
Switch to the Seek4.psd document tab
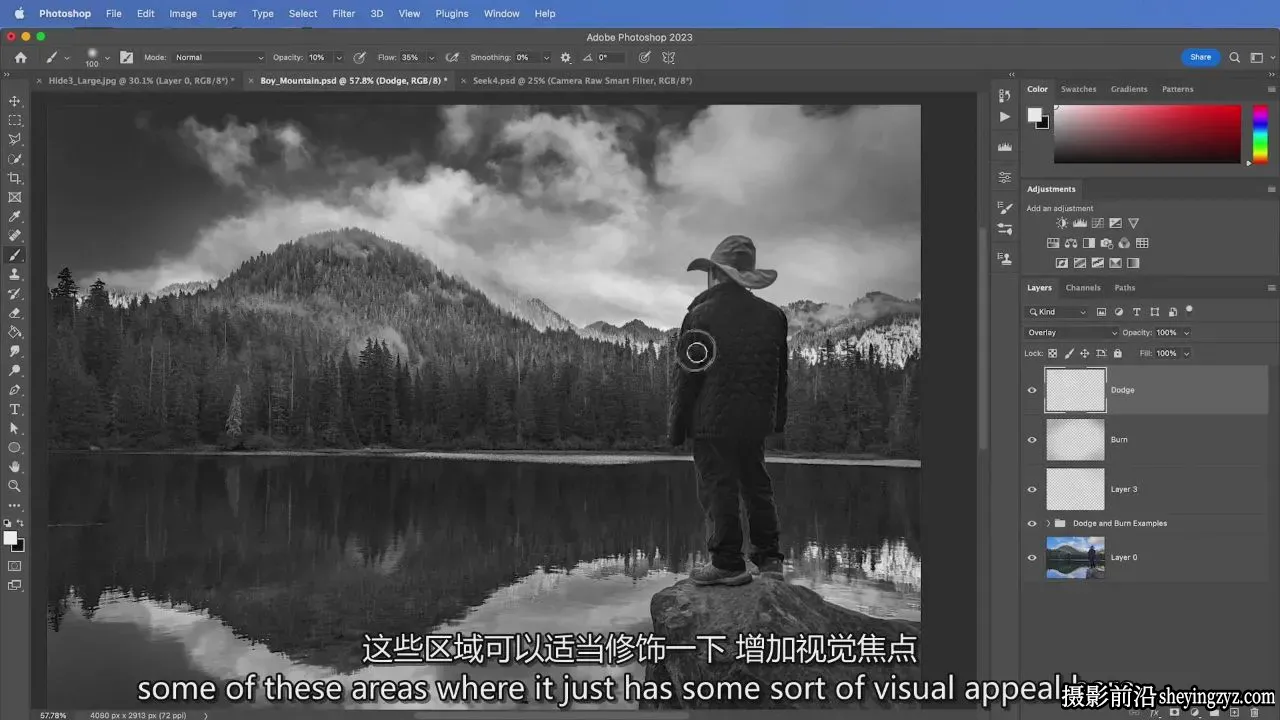click(x=582, y=81)
